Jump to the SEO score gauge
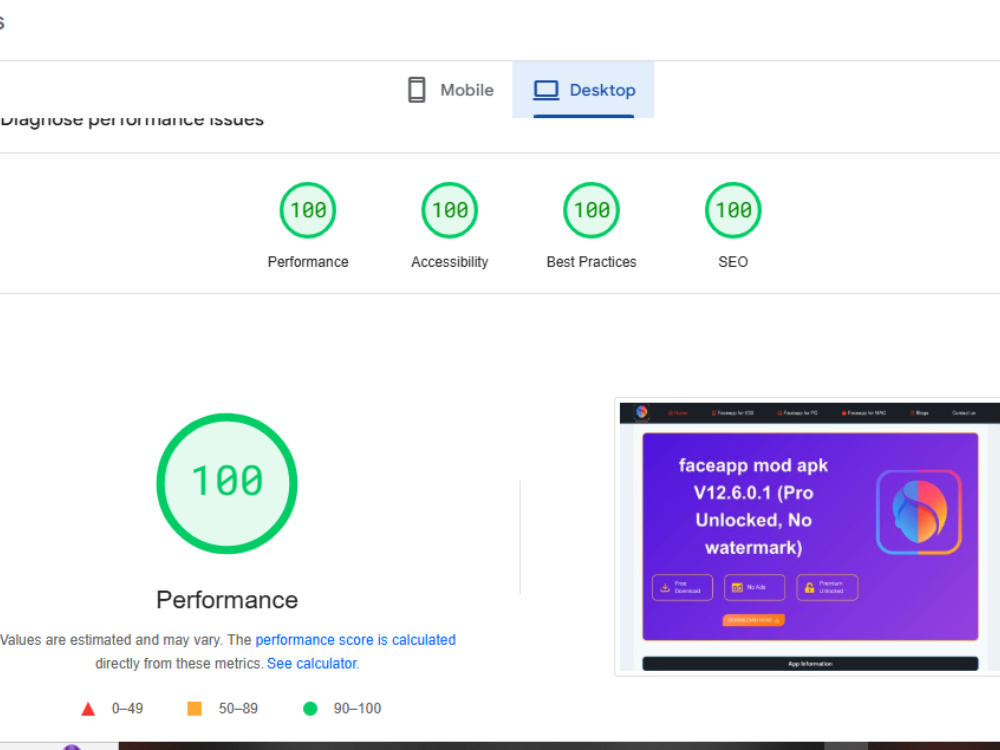1000x750 pixels. 733,210
